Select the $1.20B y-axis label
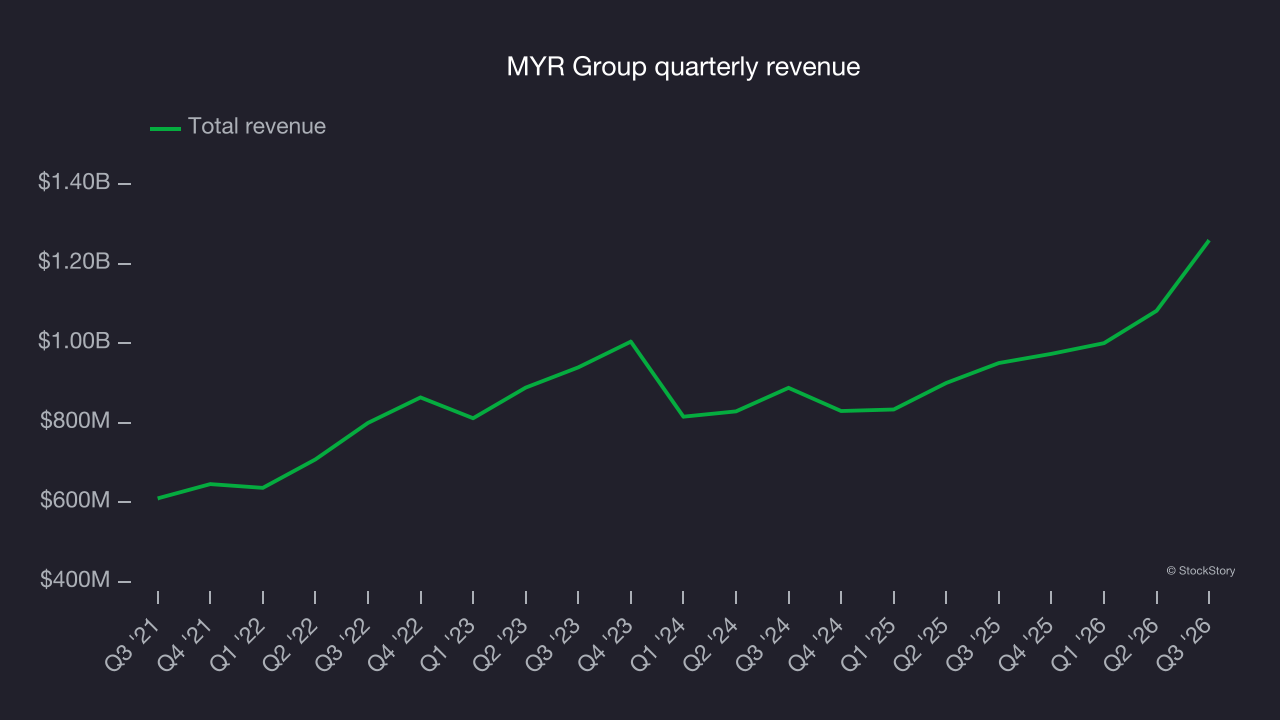Screen dimensions: 1280x720 [x=74, y=262]
